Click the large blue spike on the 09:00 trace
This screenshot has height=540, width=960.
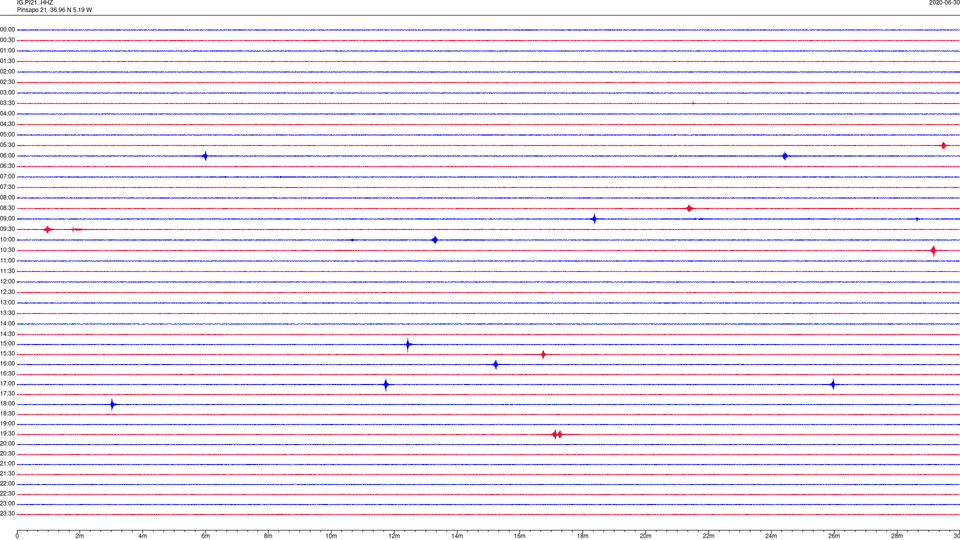594,219
